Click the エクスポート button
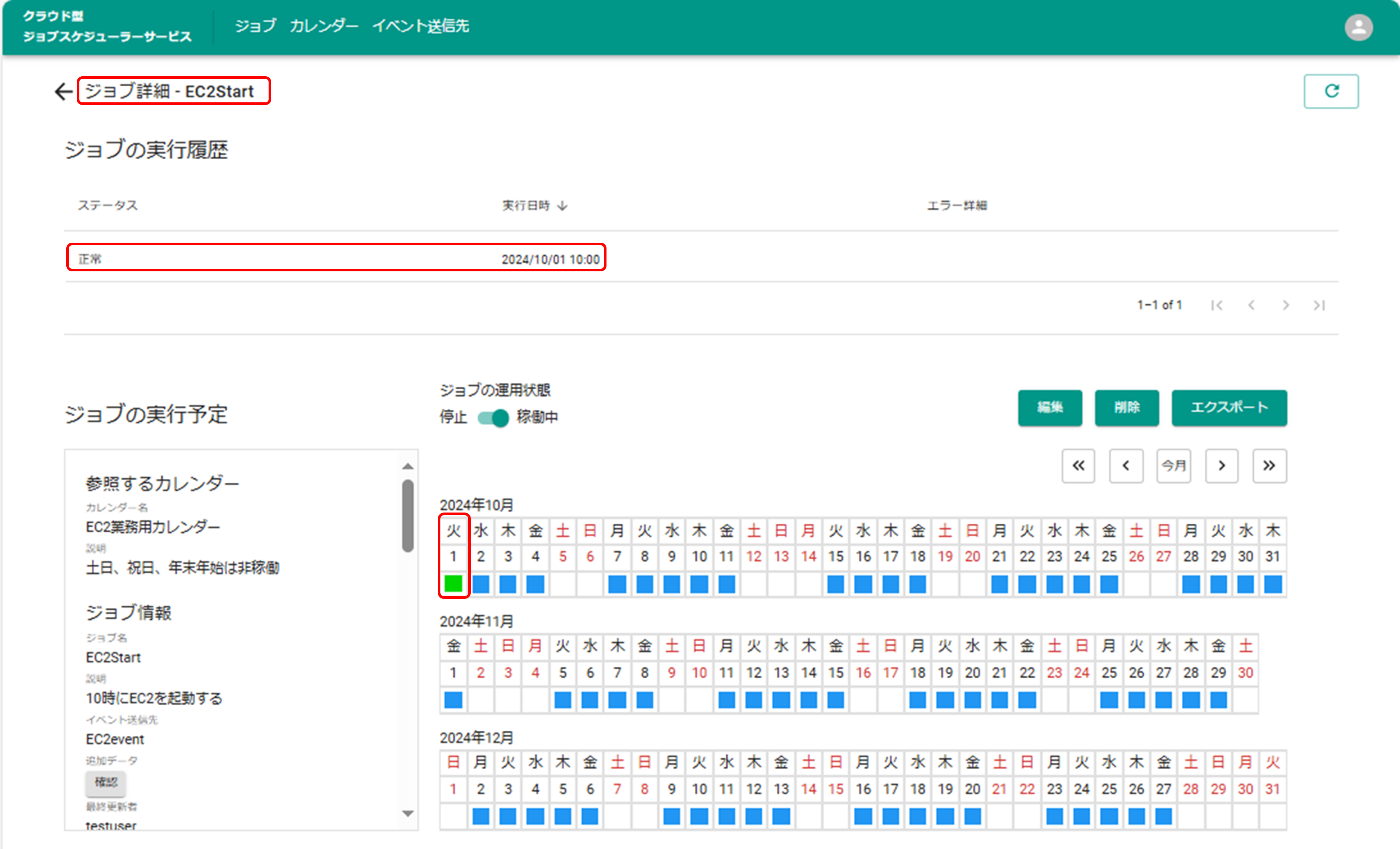 tap(1229, 408)
